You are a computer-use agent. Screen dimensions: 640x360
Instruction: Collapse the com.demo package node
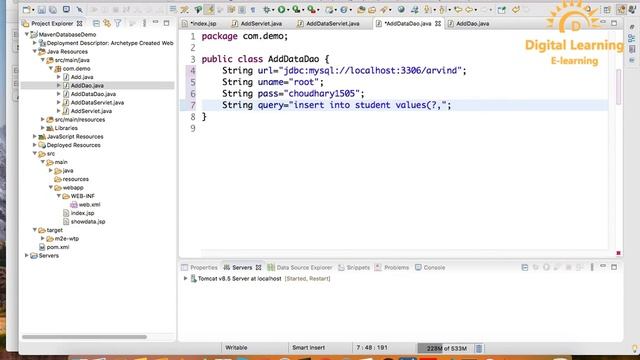point(51,69)
